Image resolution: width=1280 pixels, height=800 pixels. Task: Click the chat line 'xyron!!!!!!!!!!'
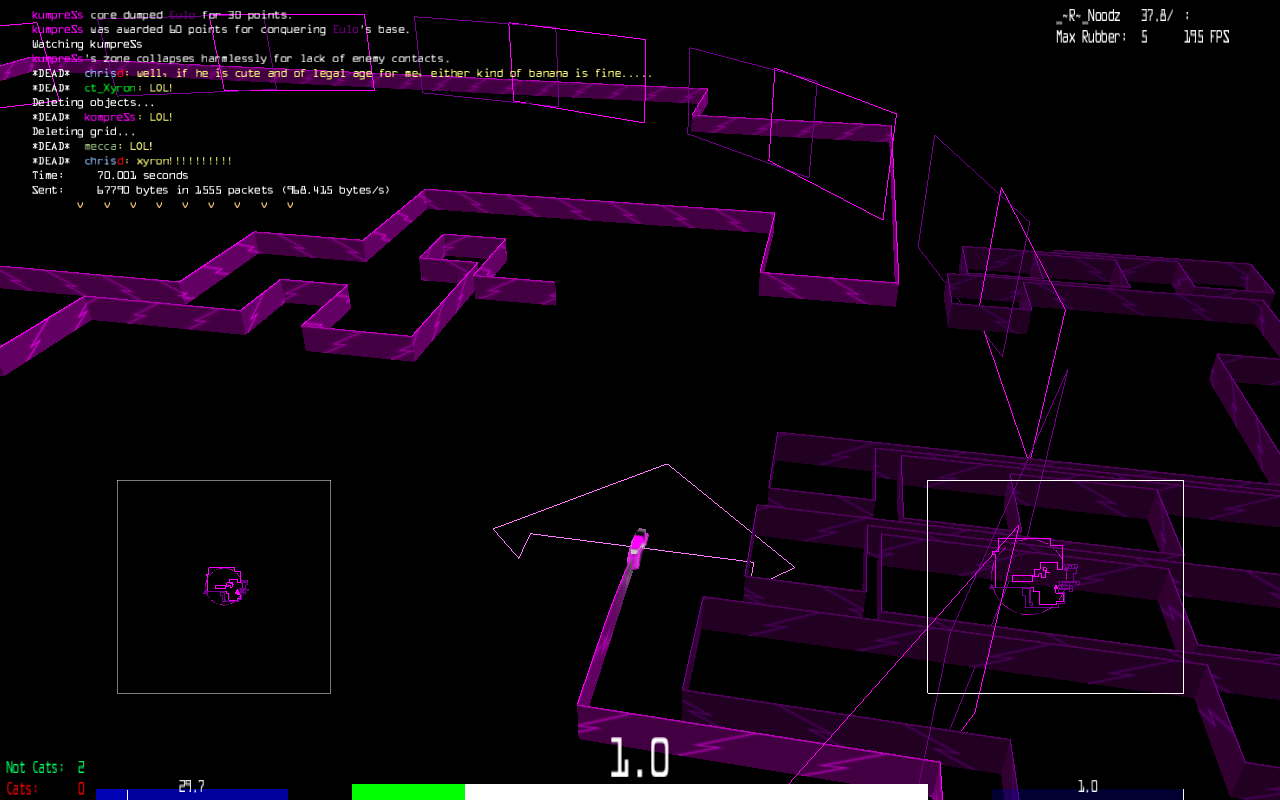[x=158, y=161]
